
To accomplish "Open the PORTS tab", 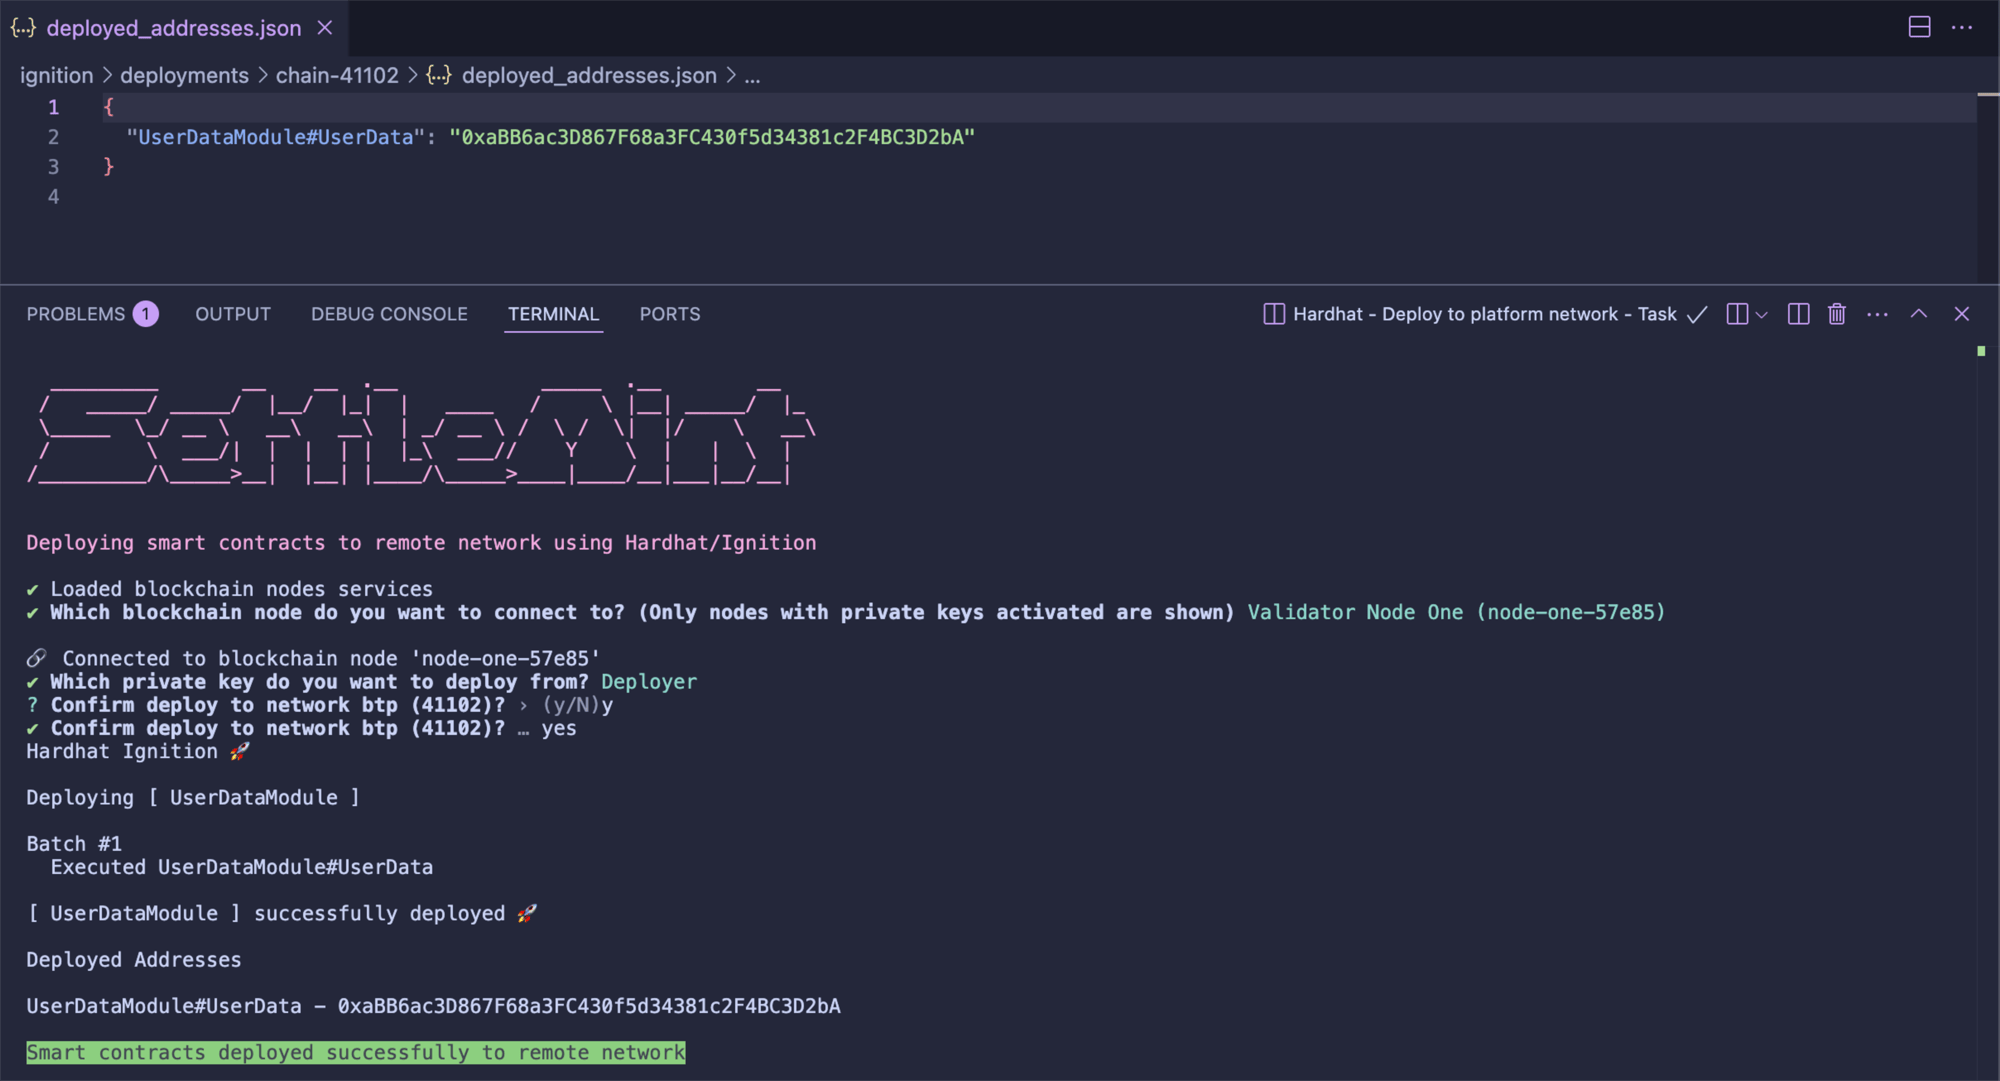I will tap(669, 314).
